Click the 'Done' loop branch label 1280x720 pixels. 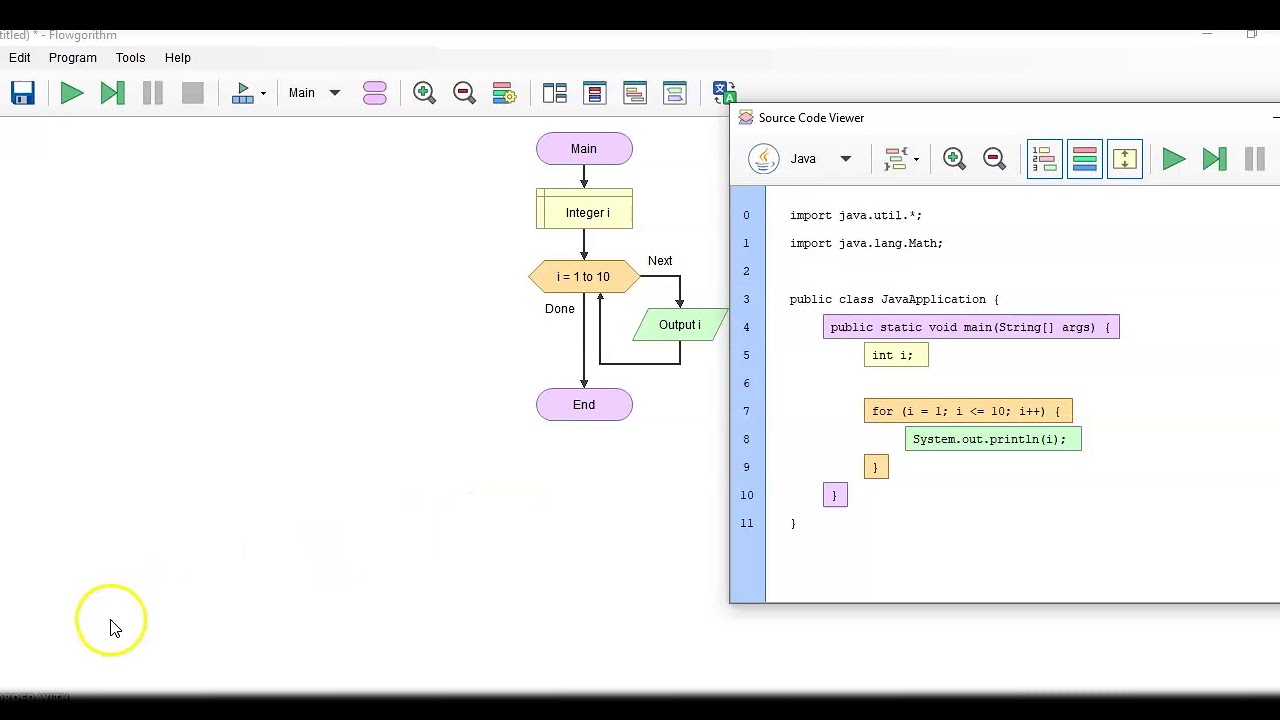[560, 309]
